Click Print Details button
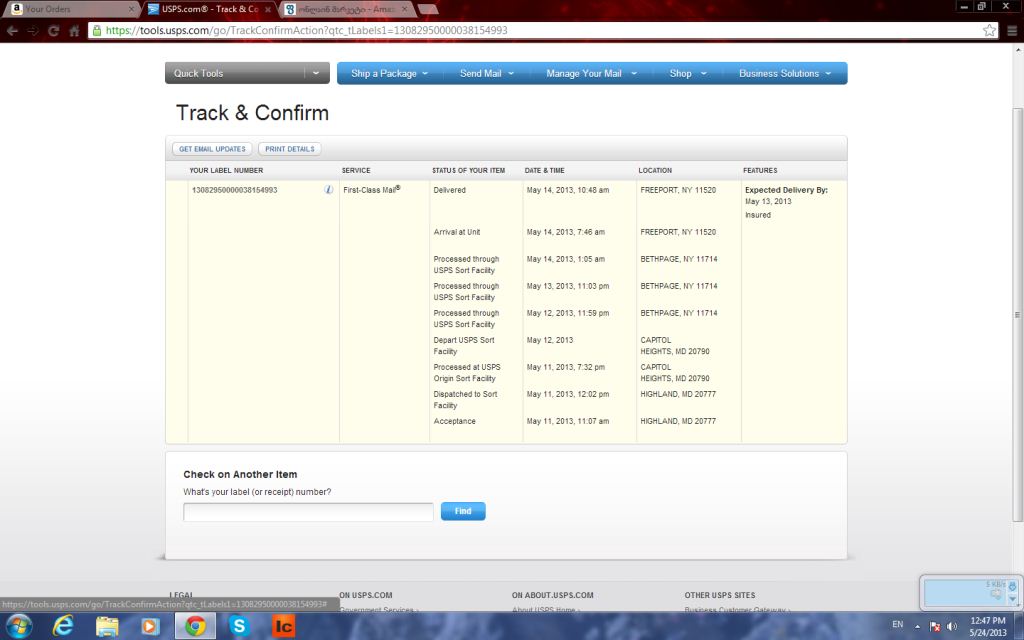Screen dimensions: 1024x640 289,149
